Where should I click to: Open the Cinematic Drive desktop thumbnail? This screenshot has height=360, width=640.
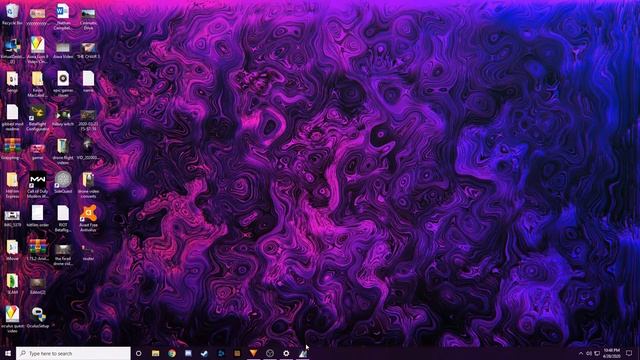click(88, 18)
